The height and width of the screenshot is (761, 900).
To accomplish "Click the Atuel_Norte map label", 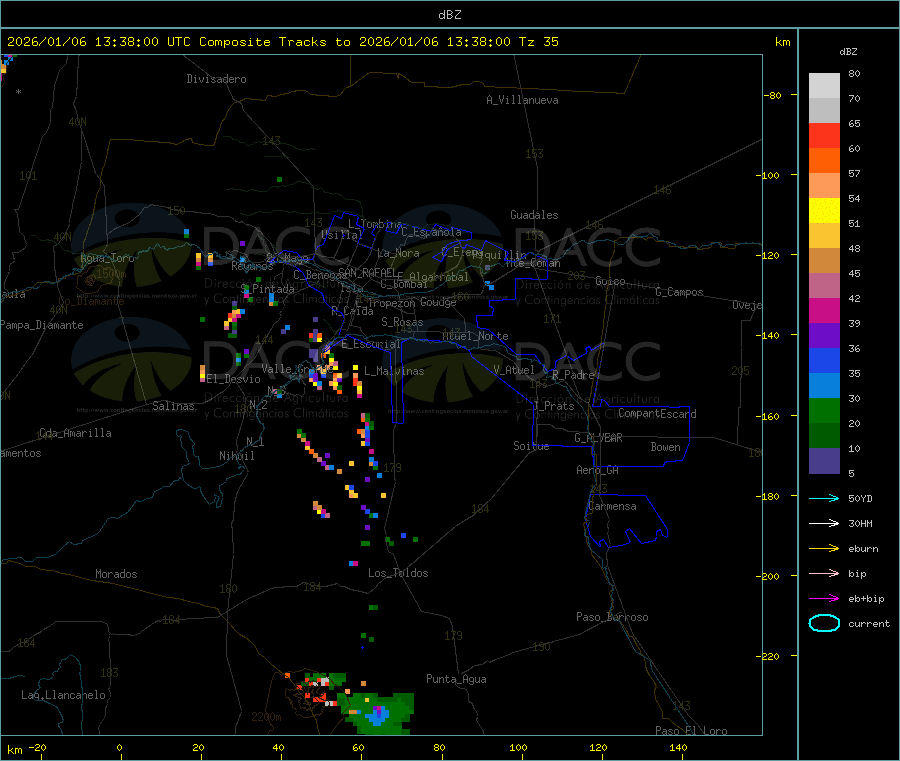I will click(x=475, y=336).
